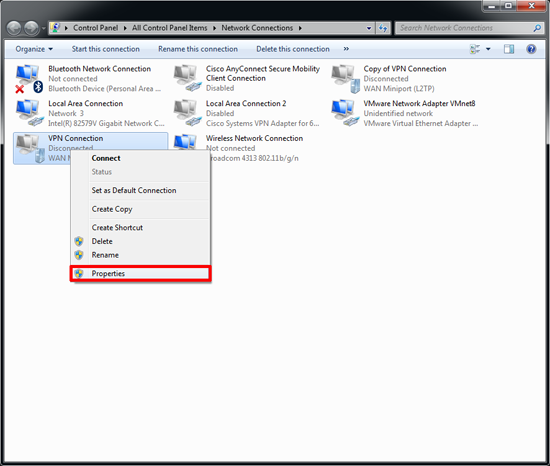Focus the Search Network Connections field
The width and height of the screenshot is (550, 466).
465,28
